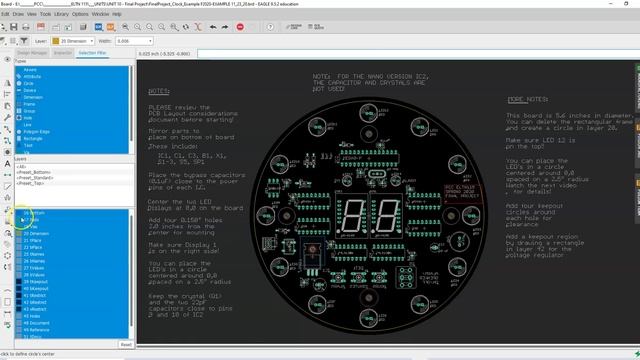640x360 pixels.
Task: Select the <Preset_Standard> layer preset
Action: [35, 178]
